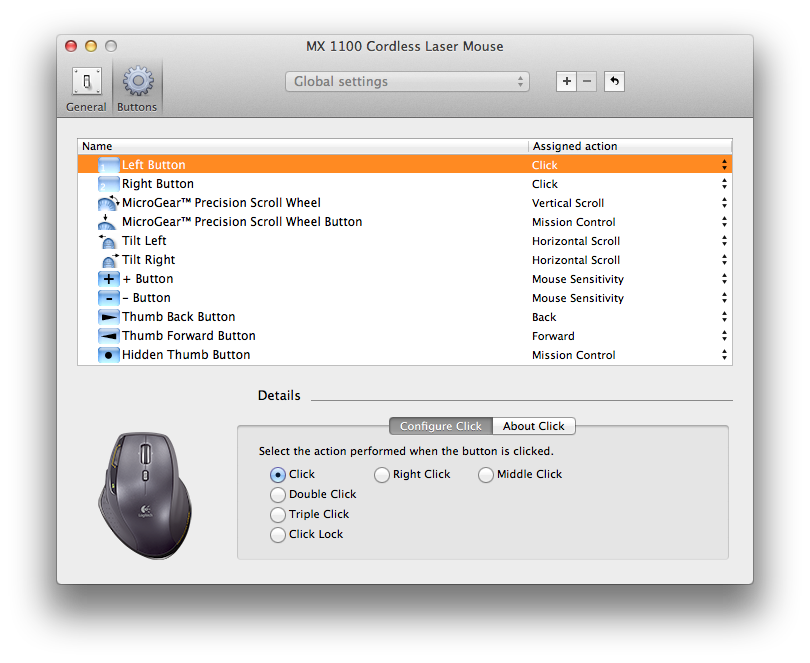Select the Tilt Right row name
Viewport: 810px width, 663px height.
click(x=148, y=260)
